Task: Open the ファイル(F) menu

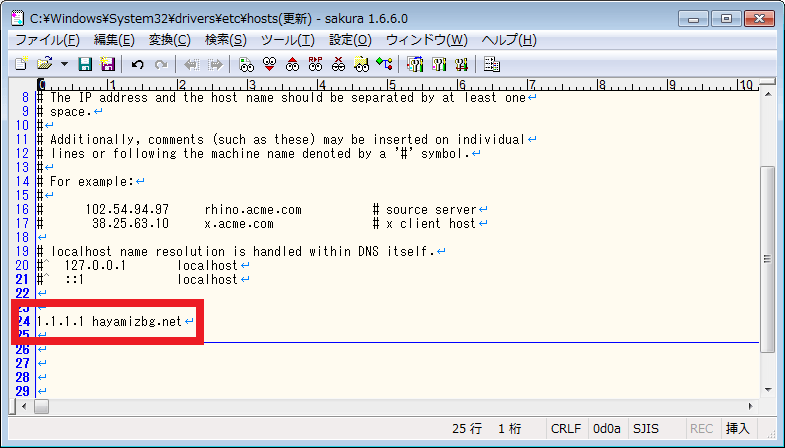Action: (48, 40)
